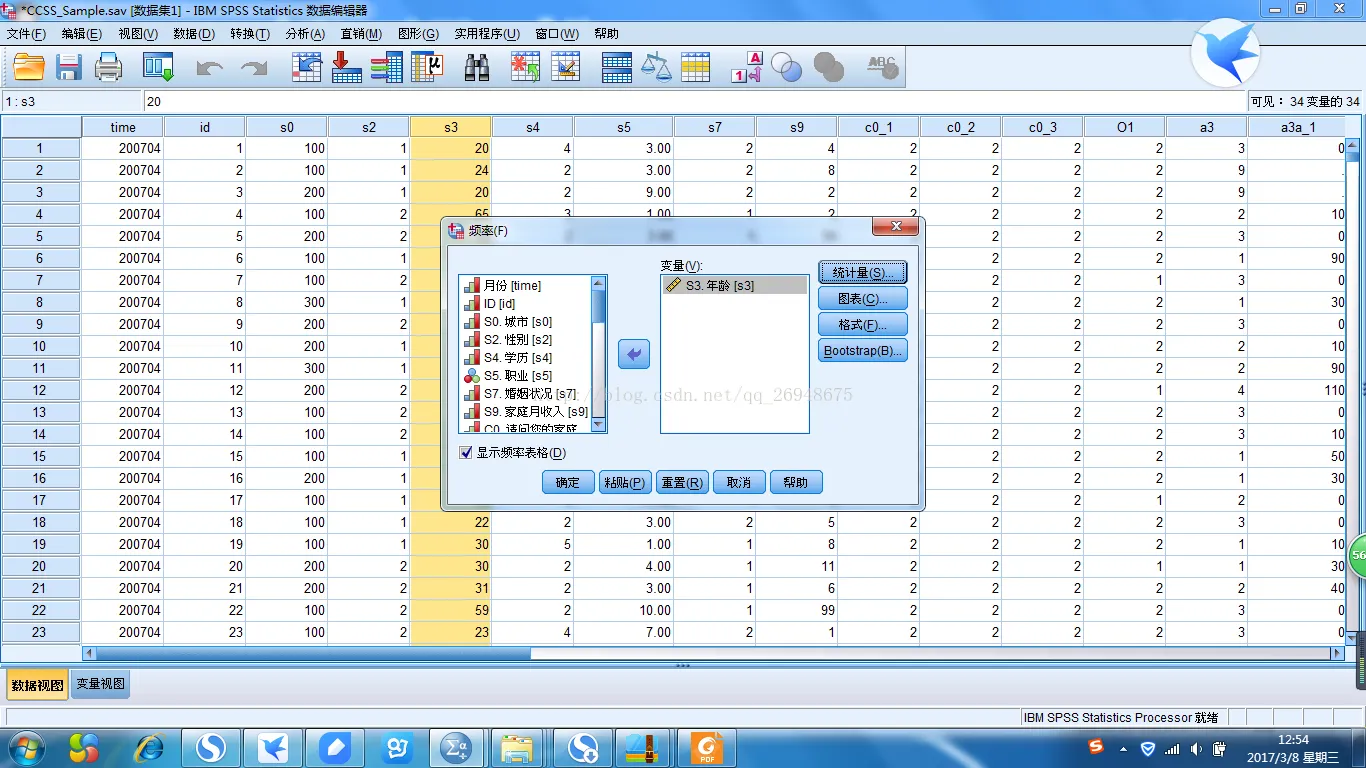The height and width of the screenshot is (768, 1366).
Task: Click the Use Variable Sets circles icon
Action: click(x=787, y=67)
